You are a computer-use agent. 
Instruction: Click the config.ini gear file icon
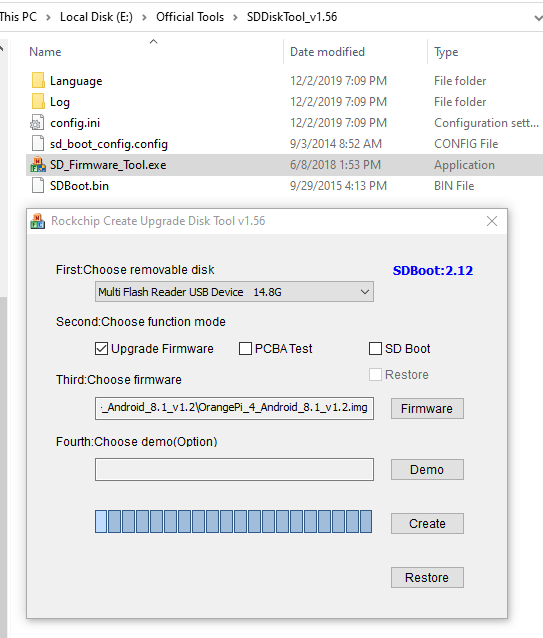pyautogui.click(x=37, y=123)
